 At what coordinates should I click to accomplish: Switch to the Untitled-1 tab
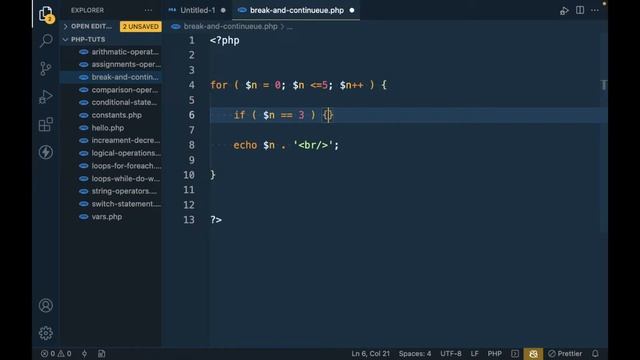click(x=198, y=10)
